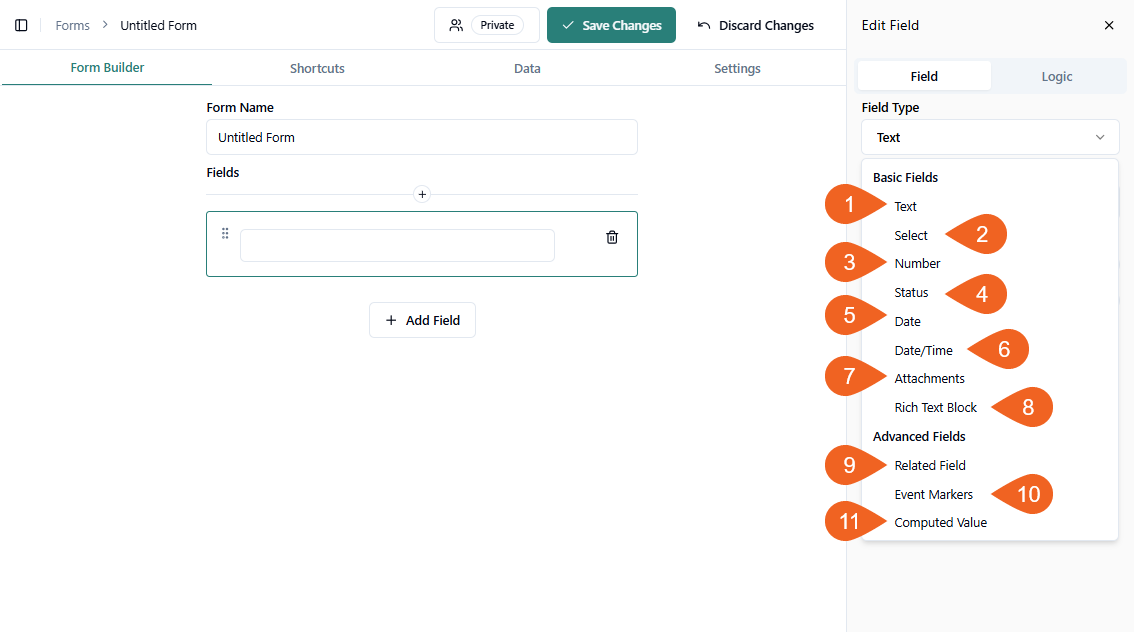The height and width of the screenshot is (632, 1134).
Task: Close the Edit Field panel
Action: (1108, 25)
